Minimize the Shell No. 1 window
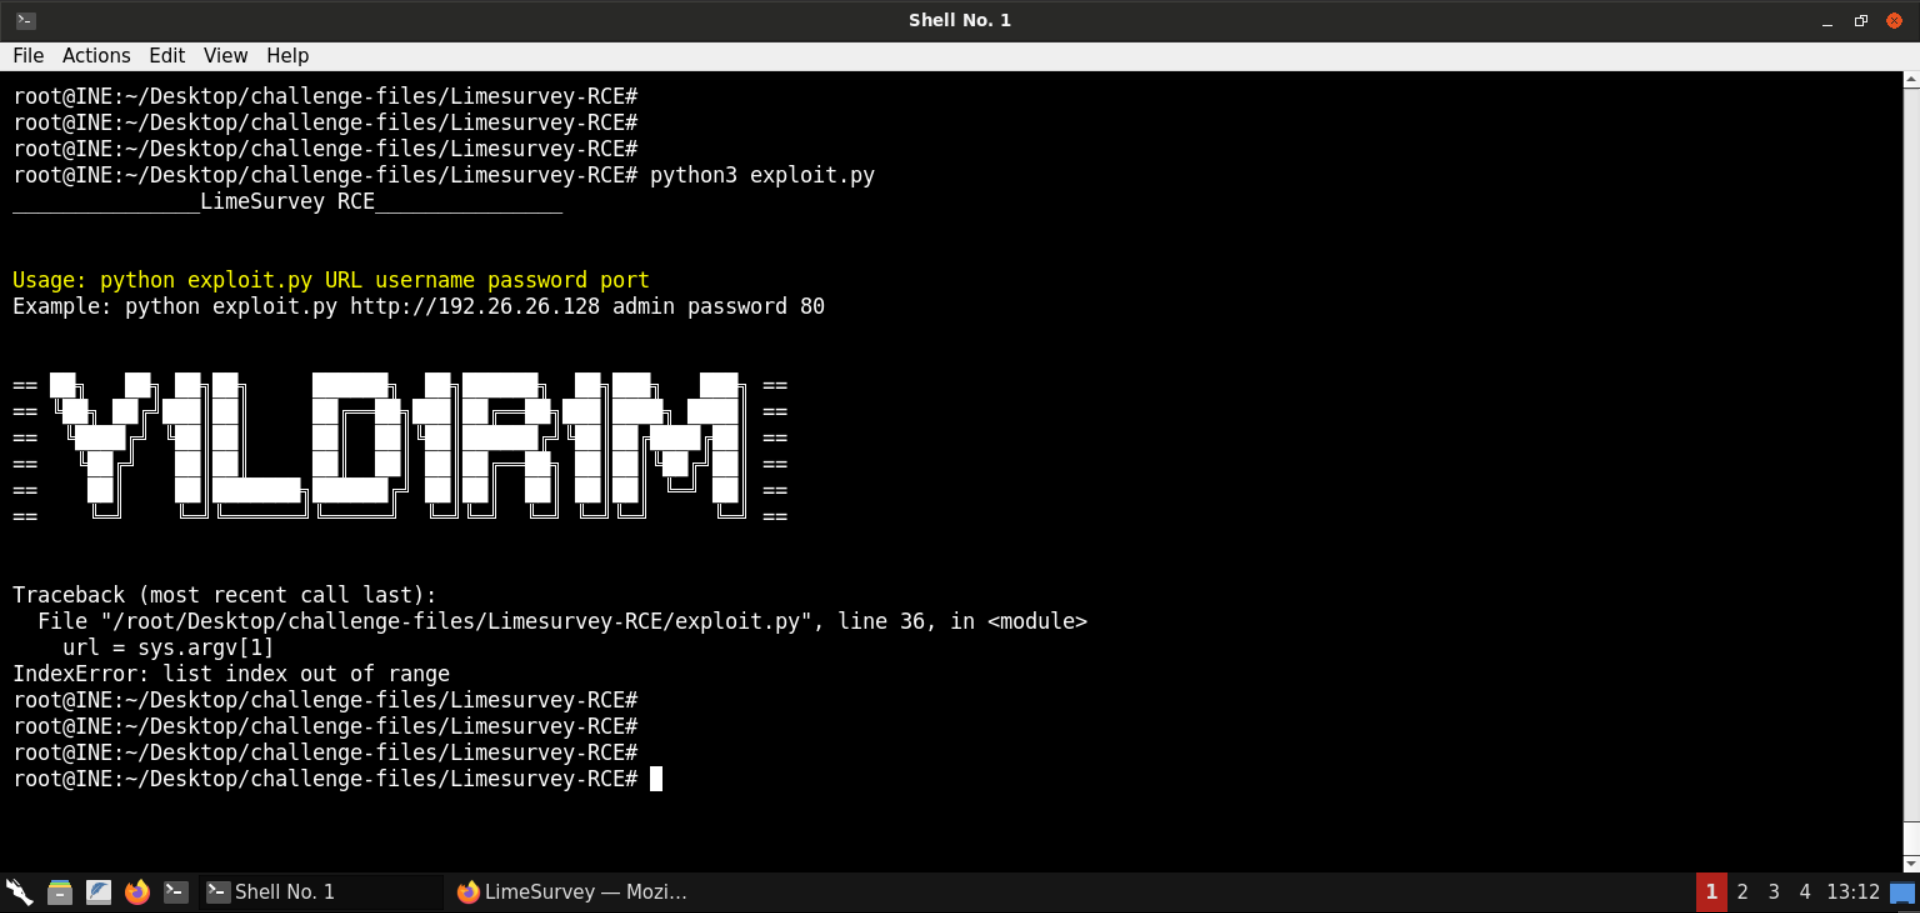The height and width of the screenshot is (913, 1920). 1827,21
